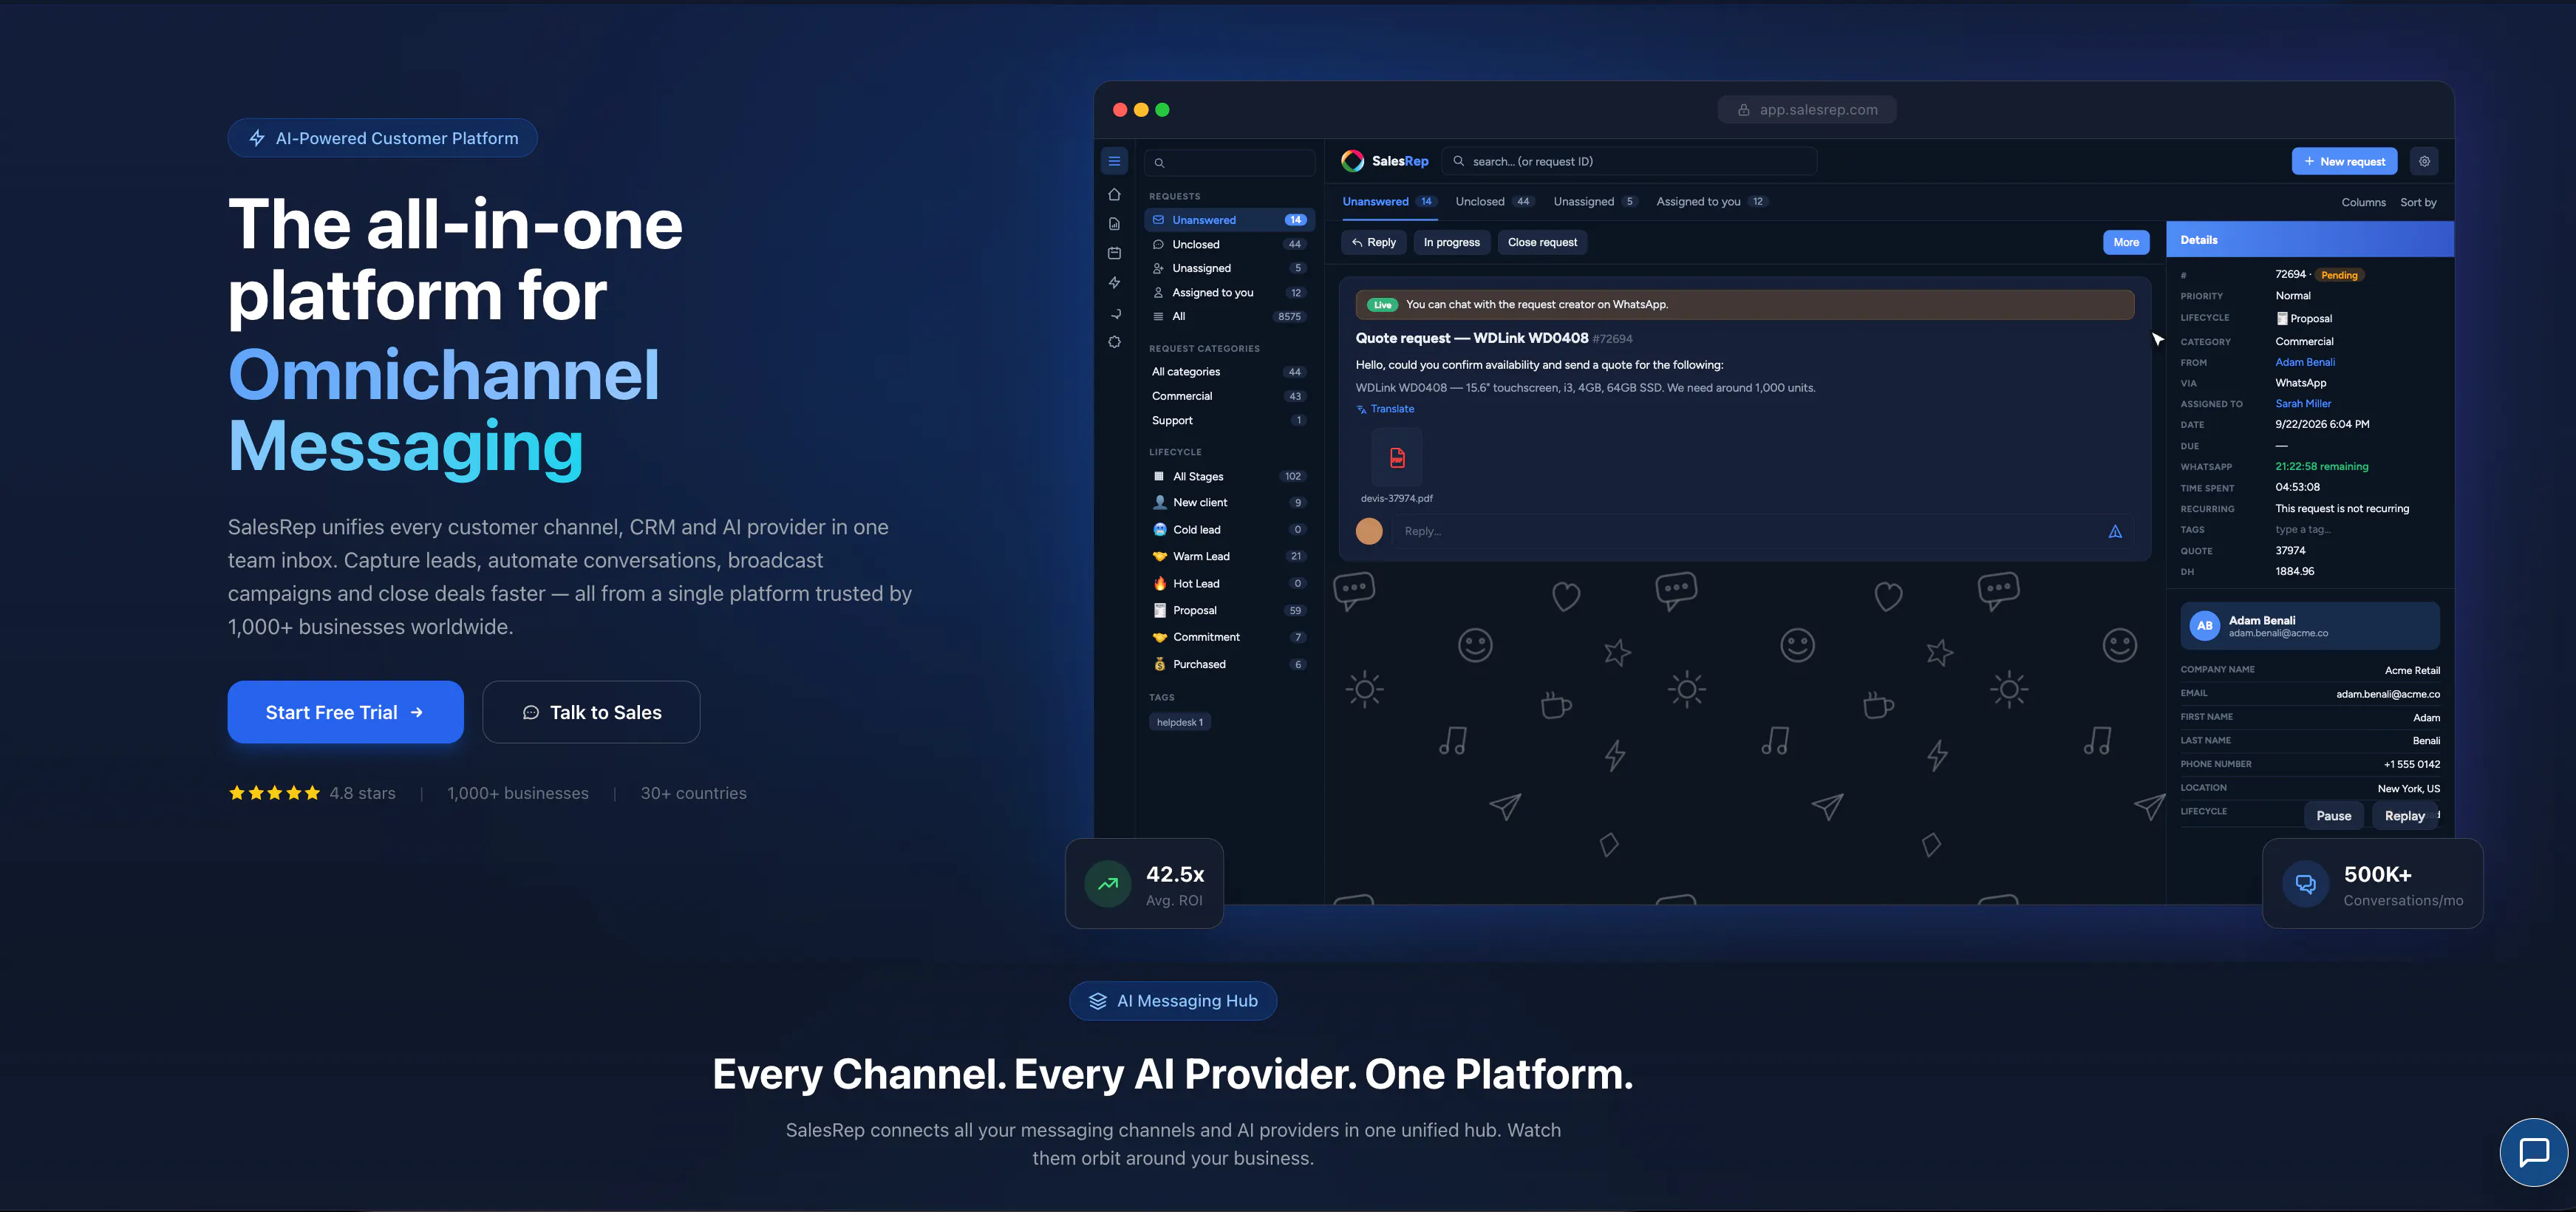Select Assigned to you in the sidebar
This screenshot has width=2576, height=1212.
click(x=1229, y=293)
